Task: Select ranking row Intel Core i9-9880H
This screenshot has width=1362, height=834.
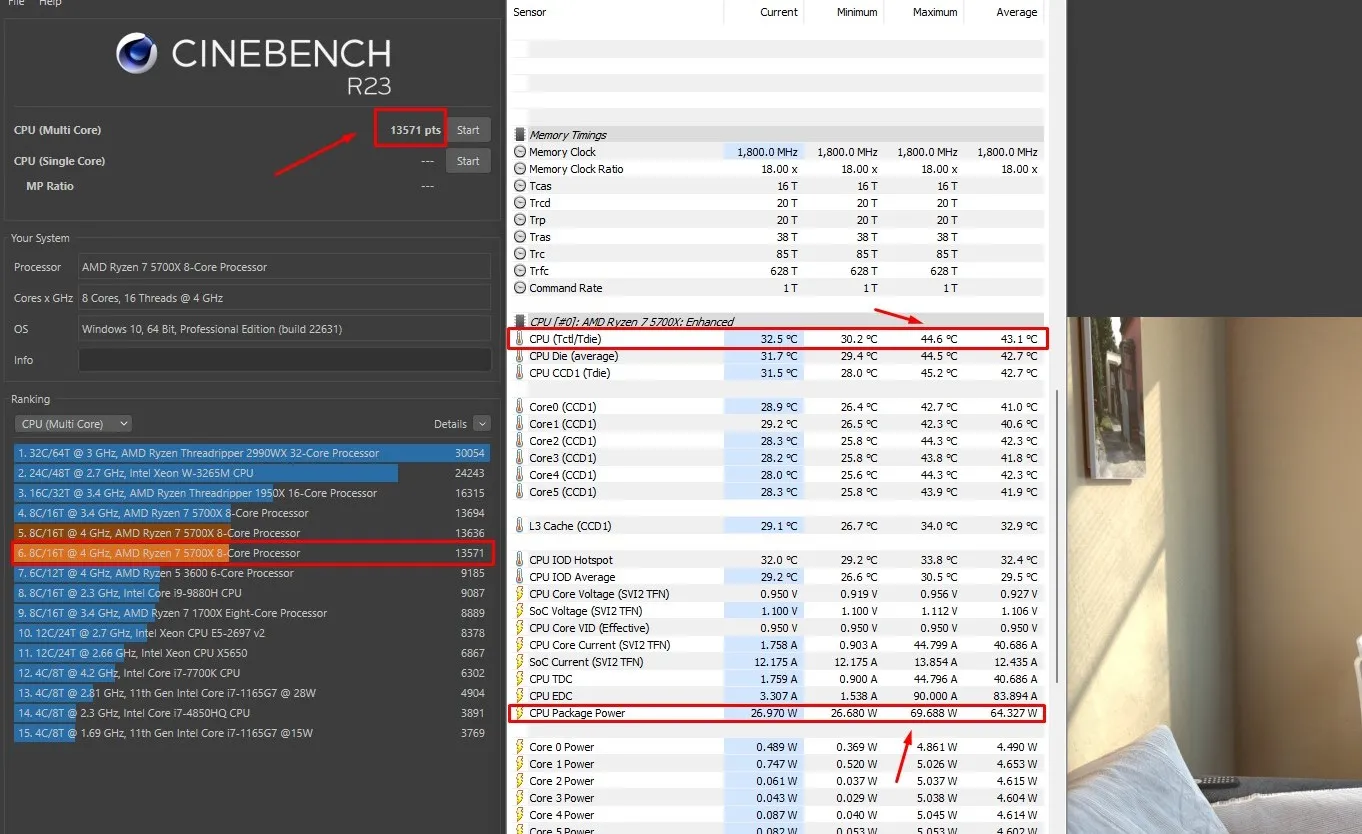Action: [252, 593]
